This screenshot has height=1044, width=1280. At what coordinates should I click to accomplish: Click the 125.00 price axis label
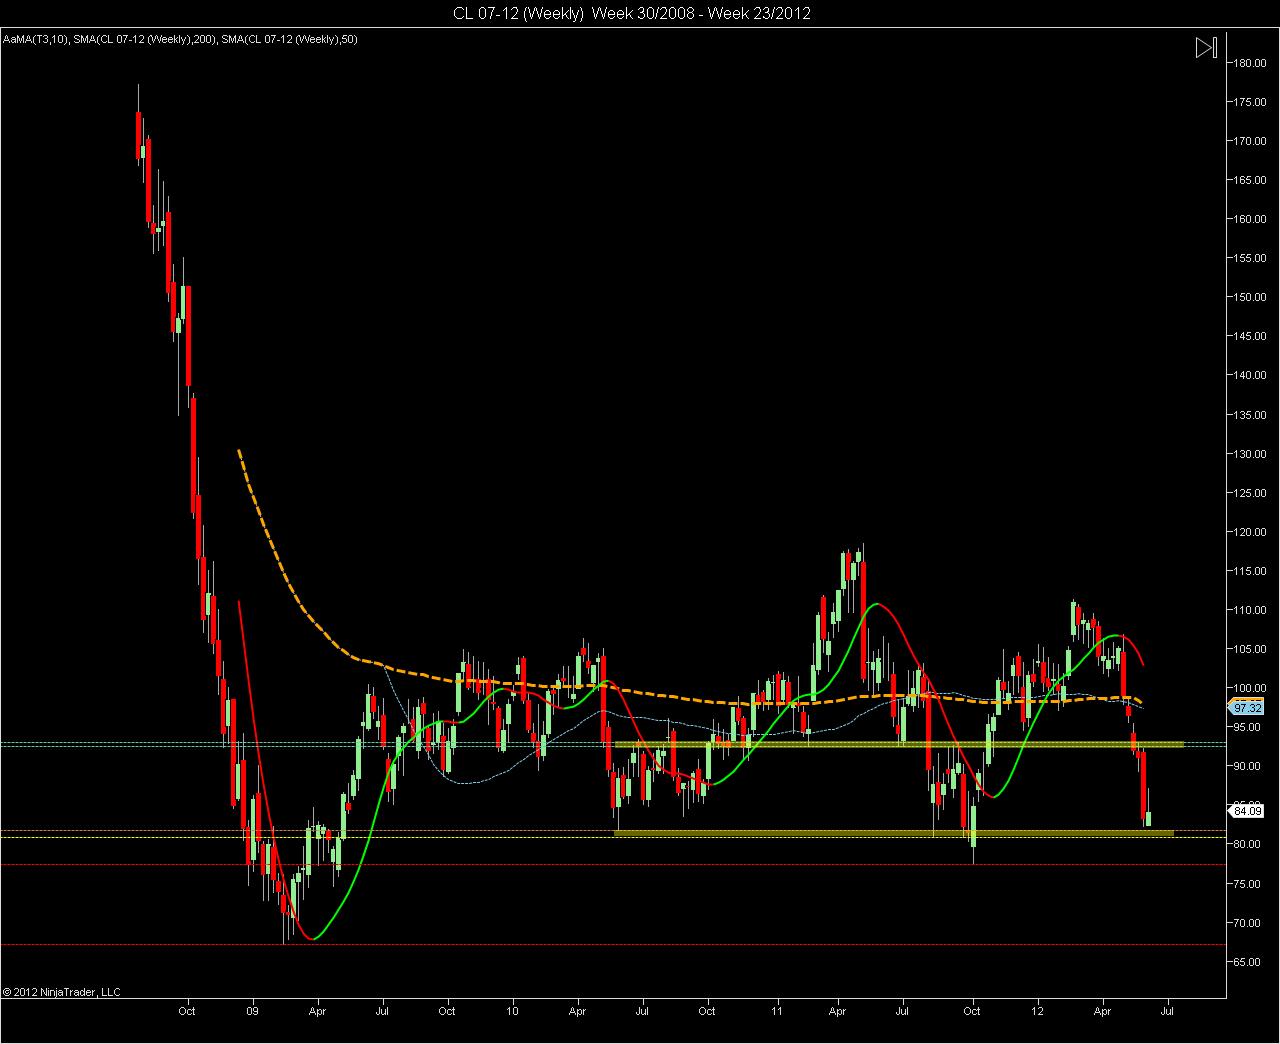point(1248,493)
